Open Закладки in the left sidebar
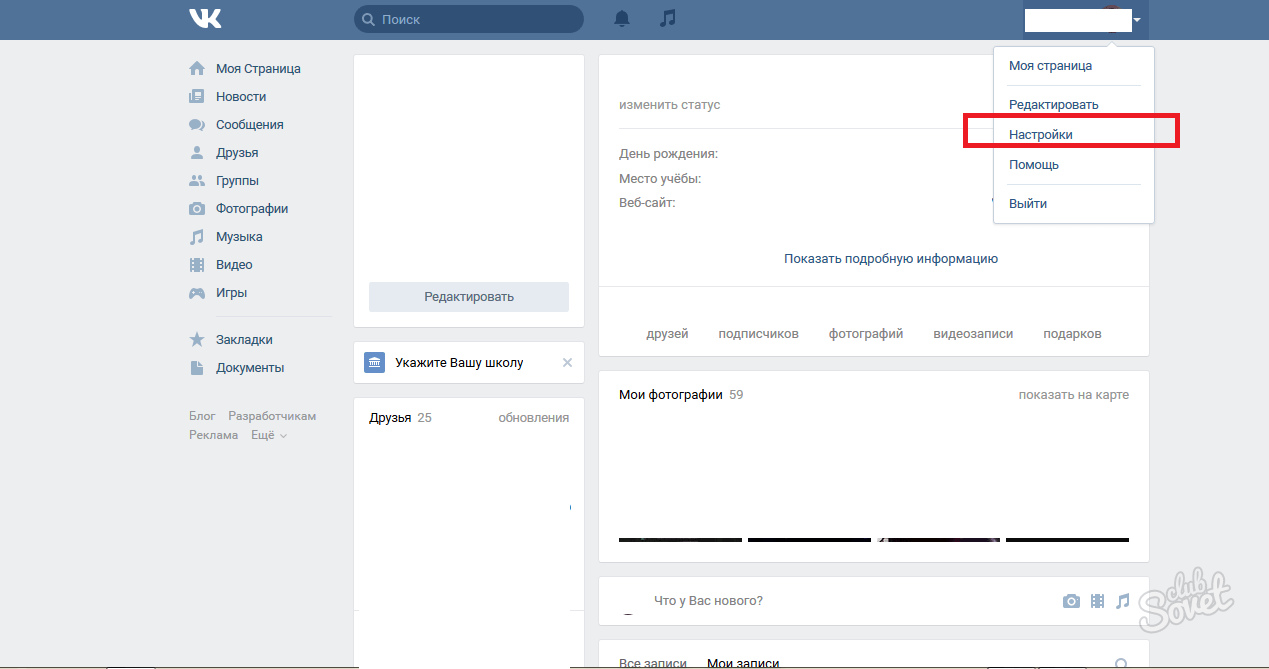Viewport: 1269px width, 669px height. click(x=244, y=340)
